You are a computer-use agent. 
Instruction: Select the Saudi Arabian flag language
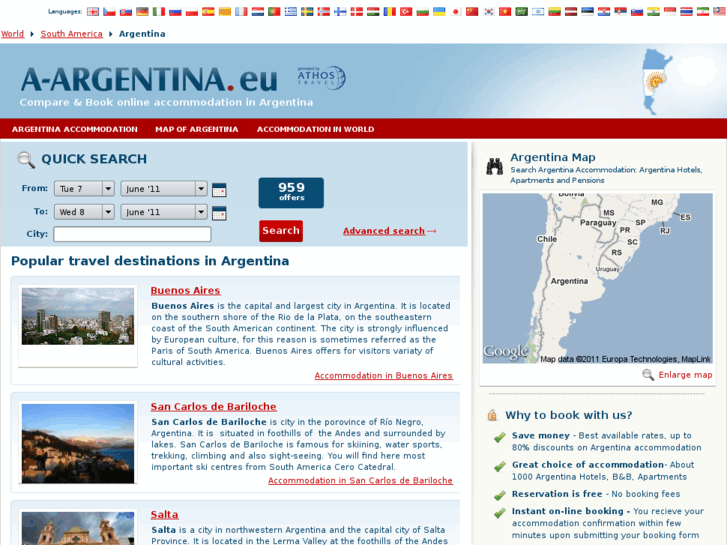[x=522, y=12]
